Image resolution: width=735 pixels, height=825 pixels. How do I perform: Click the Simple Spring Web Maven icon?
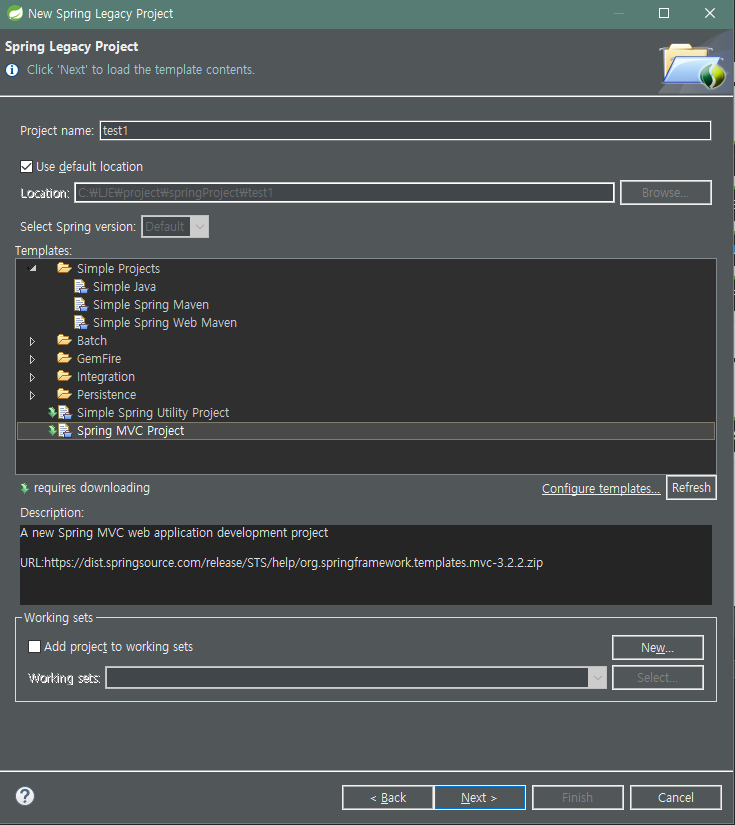click(x=80, y=323)
